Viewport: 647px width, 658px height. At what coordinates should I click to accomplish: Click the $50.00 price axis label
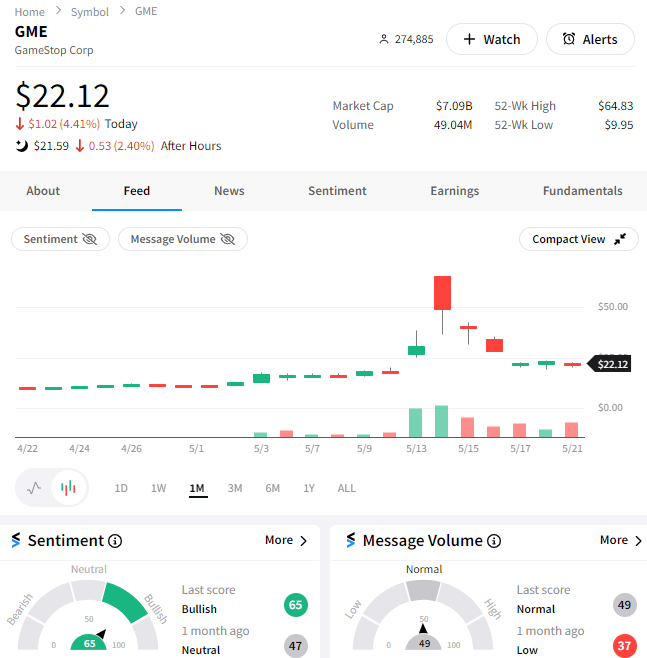[613, 307]
